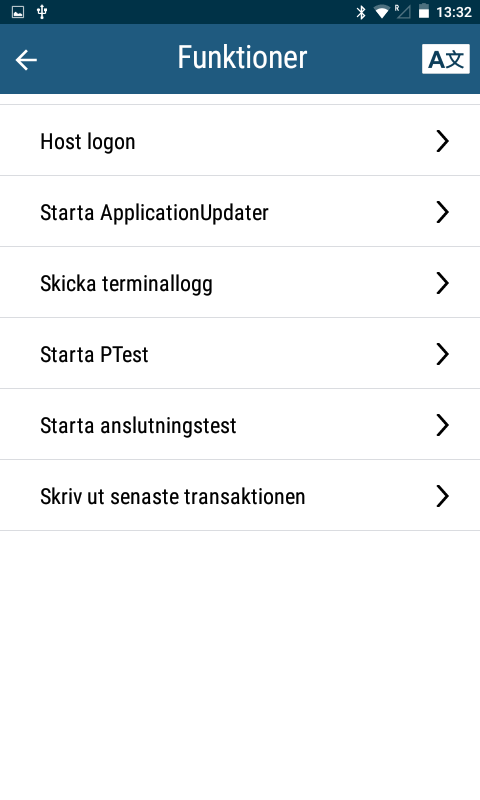The height and width of the screenshot is (800, 480).
Task: Tap chevron for Skriv ut senaste transaktionen
Action: click(442, 495)
